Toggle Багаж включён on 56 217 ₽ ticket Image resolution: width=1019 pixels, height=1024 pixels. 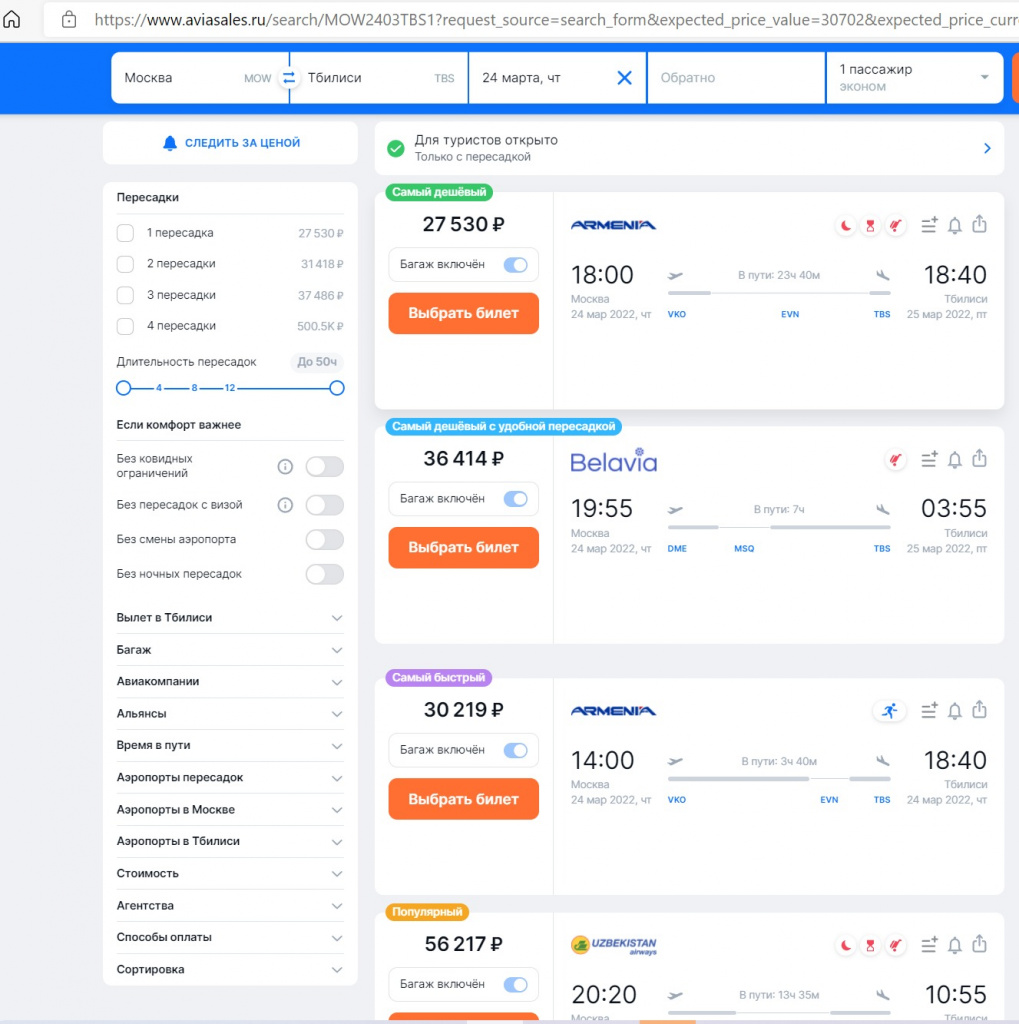tap(515, 984)
